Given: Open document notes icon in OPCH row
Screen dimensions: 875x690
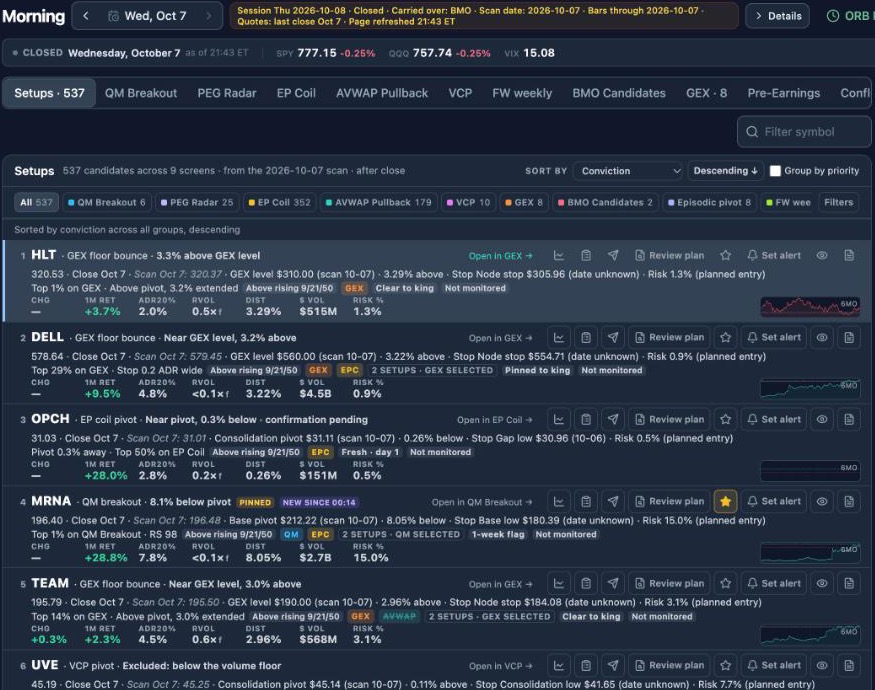Looking at the screenshot, I should [x=849, y=420].
